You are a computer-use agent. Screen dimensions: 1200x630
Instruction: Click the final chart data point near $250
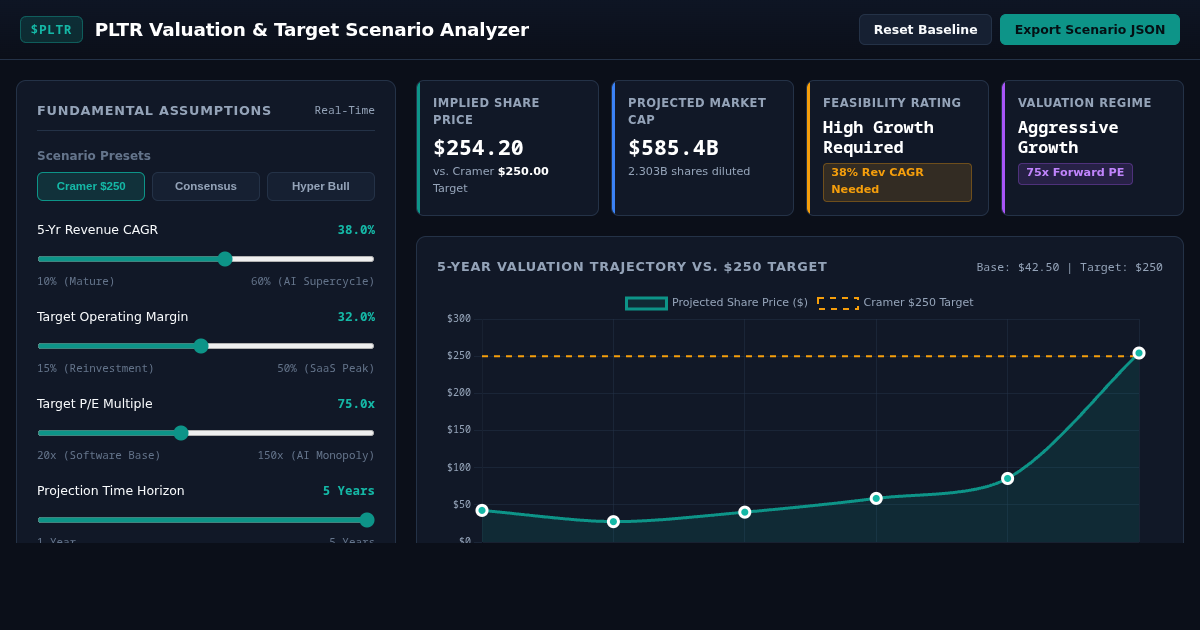click(x=1139, y=353)
